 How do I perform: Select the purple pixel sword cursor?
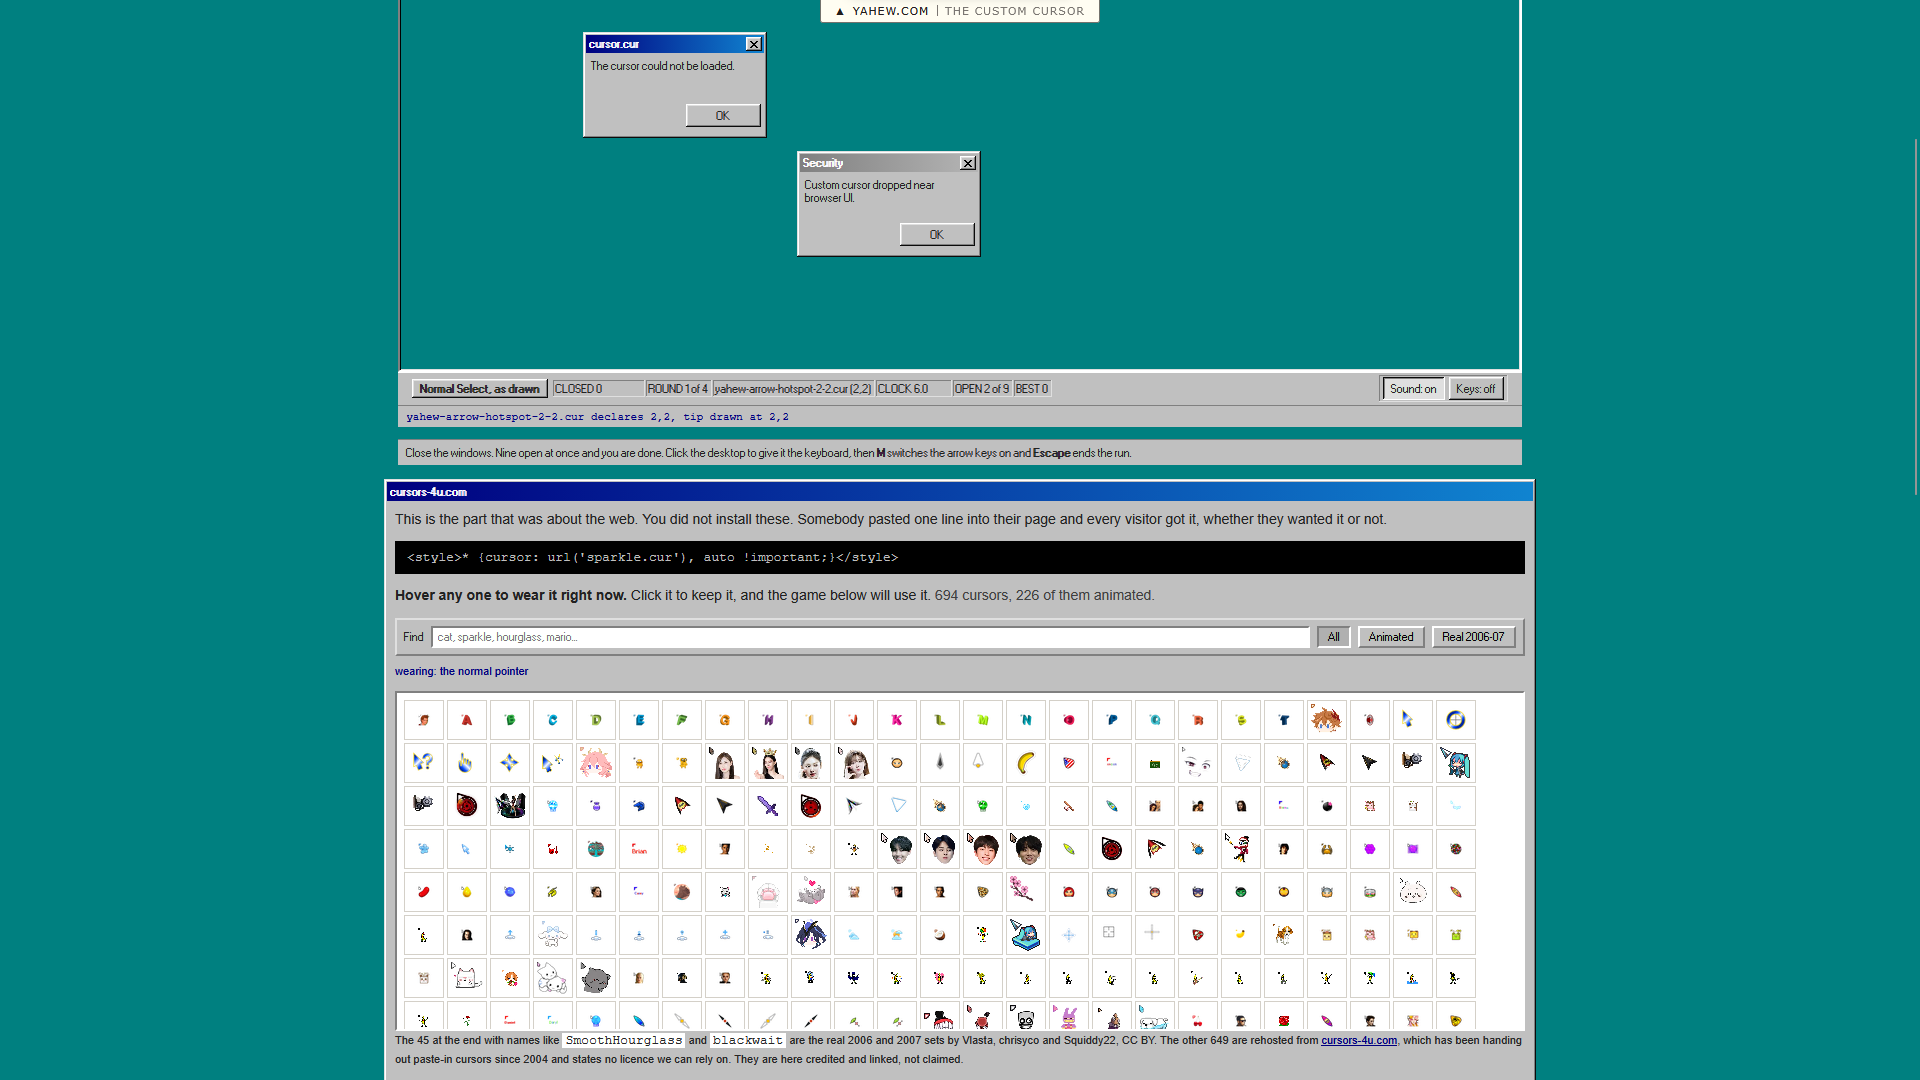click(768, 806)
